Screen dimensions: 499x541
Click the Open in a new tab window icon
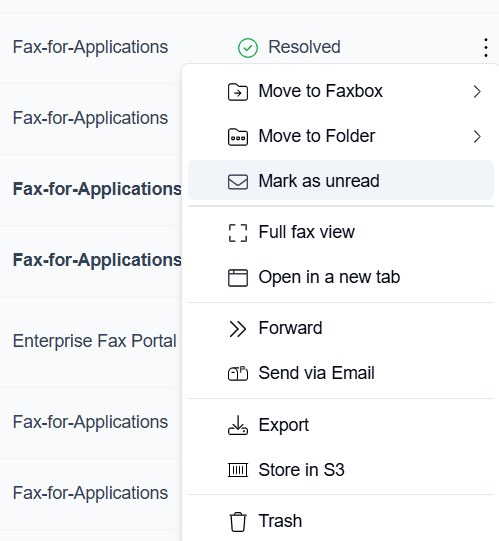(238, 278)
